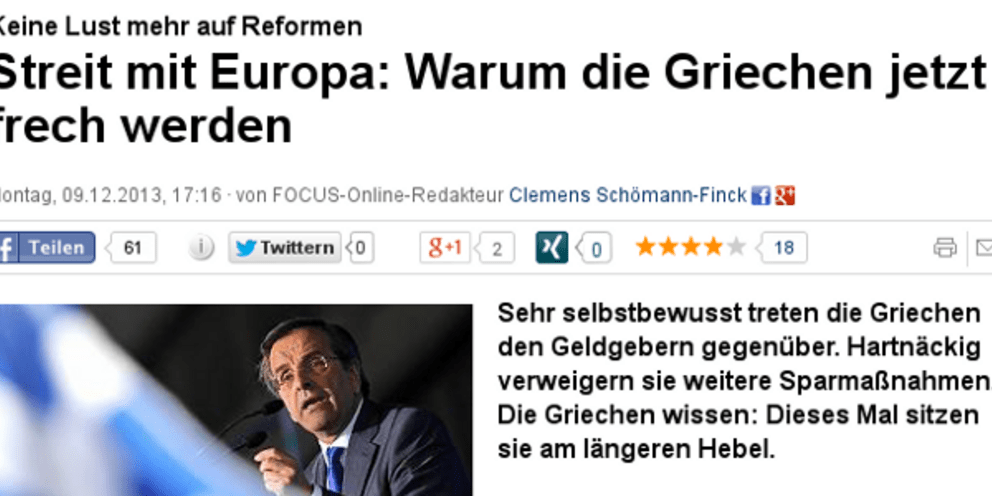Image resolution: width=992 pixels, height=496 pixels.
Task: Print the article using the printer icon
Action: coord(945,247)
